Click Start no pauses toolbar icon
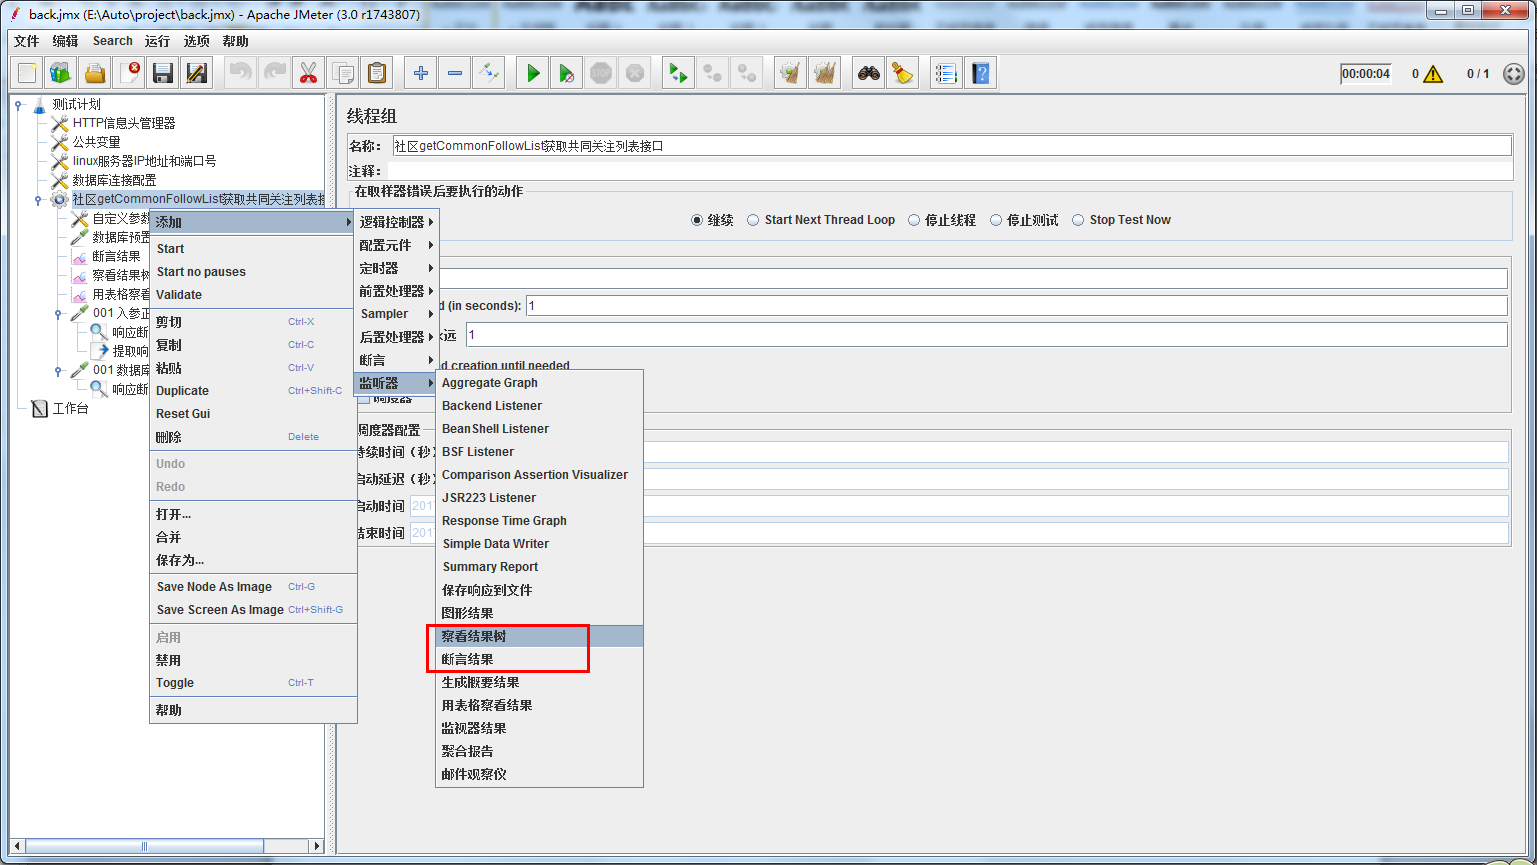This screenshot has width=1537, height=865. 567,73
